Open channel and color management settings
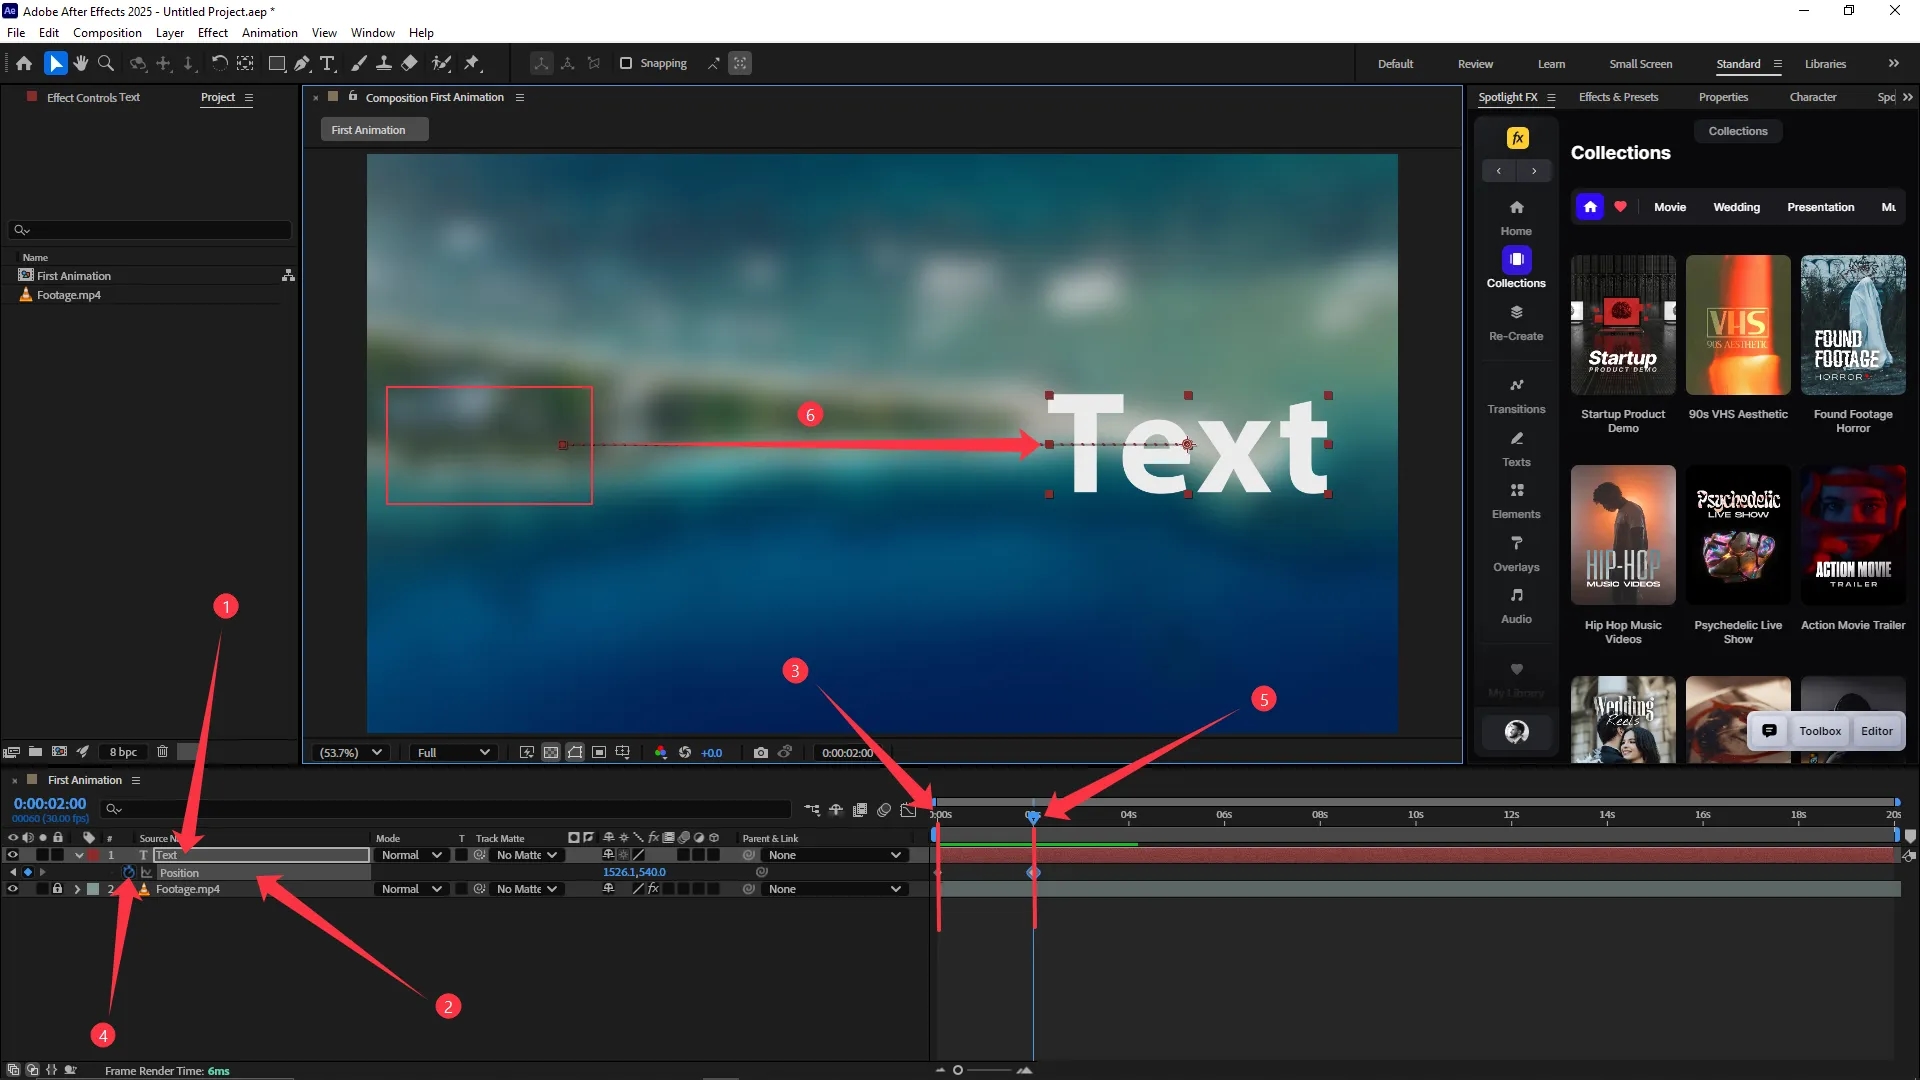 pos(660,752)
